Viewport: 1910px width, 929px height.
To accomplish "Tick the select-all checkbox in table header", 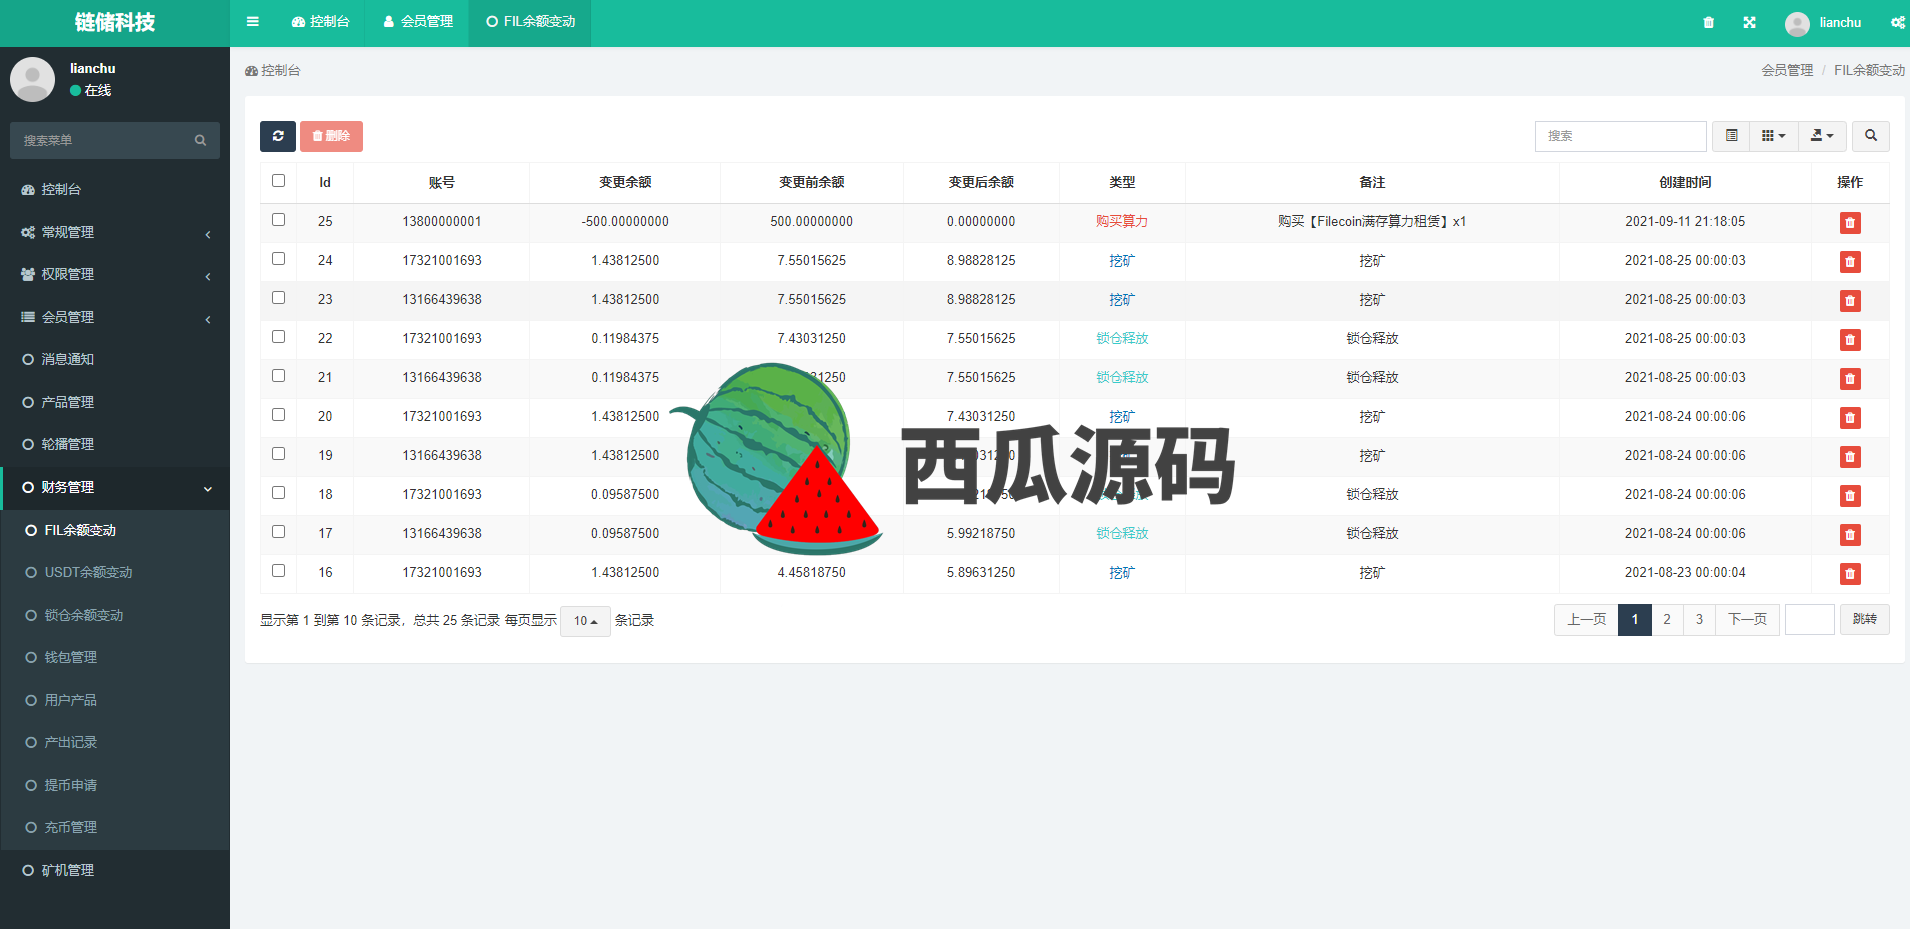I will [278, 181].
